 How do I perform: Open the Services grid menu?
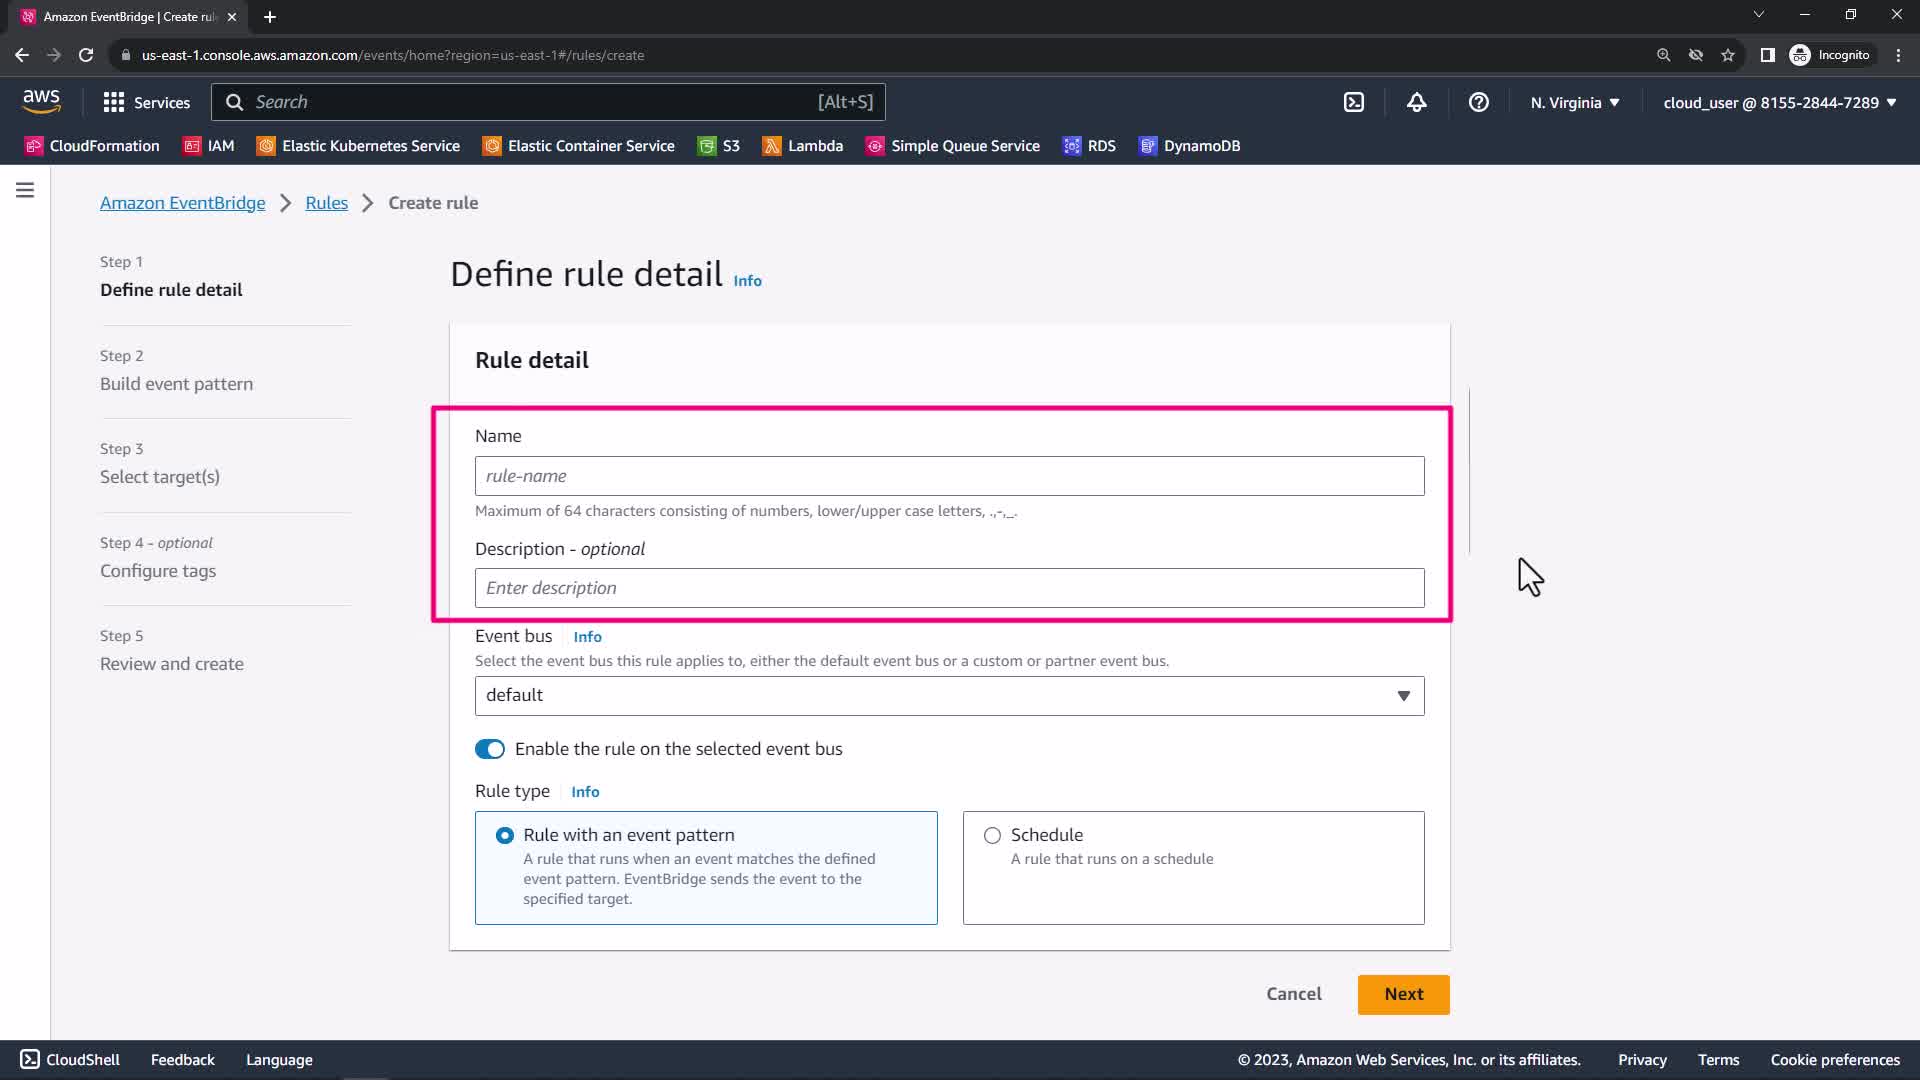146,102
